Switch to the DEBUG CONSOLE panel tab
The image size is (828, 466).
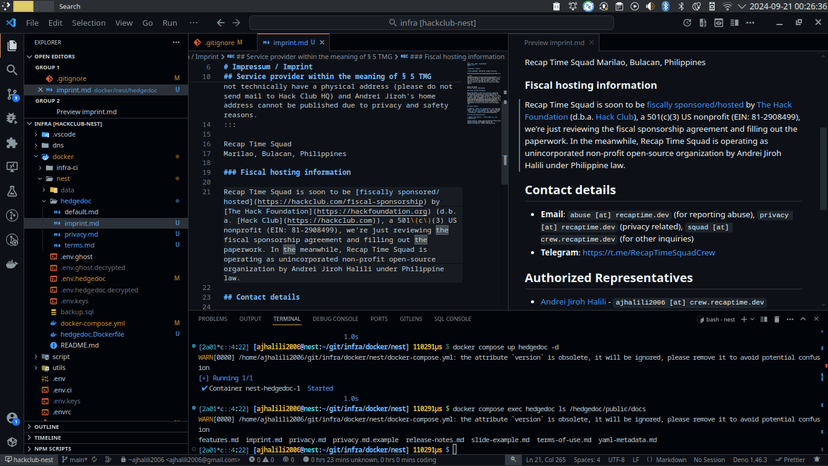[x=335, y=319]
